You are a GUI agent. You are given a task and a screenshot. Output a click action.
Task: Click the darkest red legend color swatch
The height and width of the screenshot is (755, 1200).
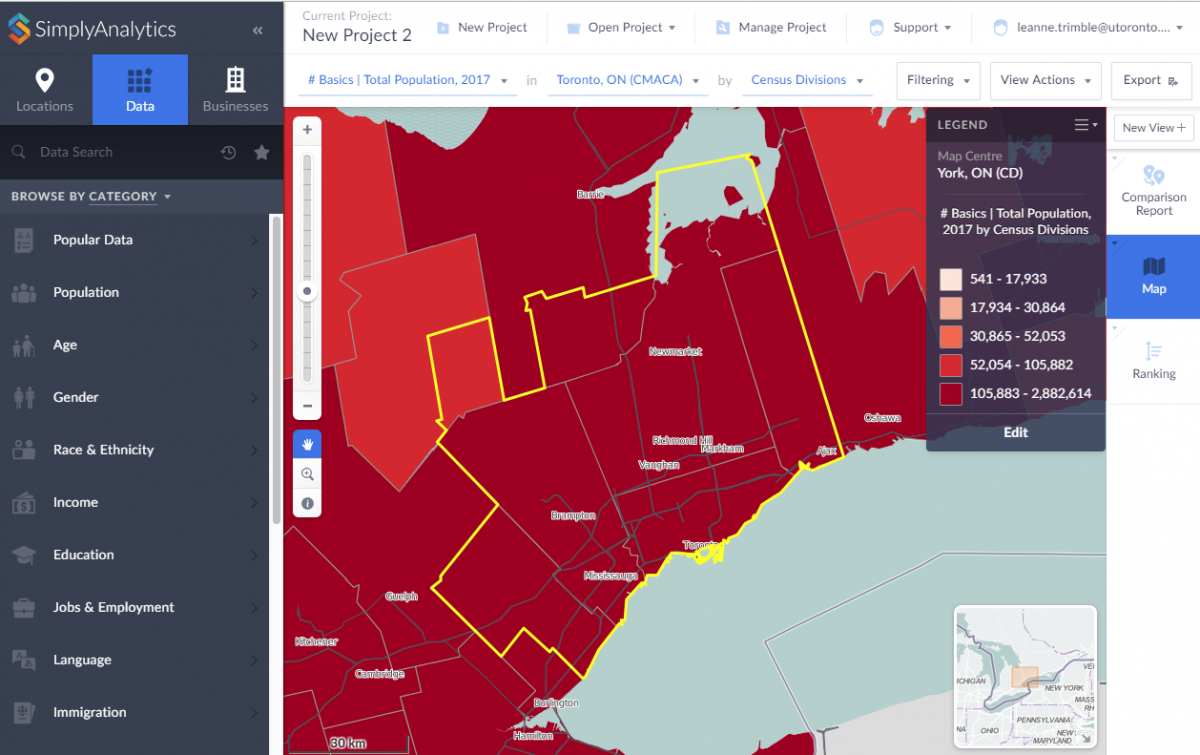pos(950,393)
